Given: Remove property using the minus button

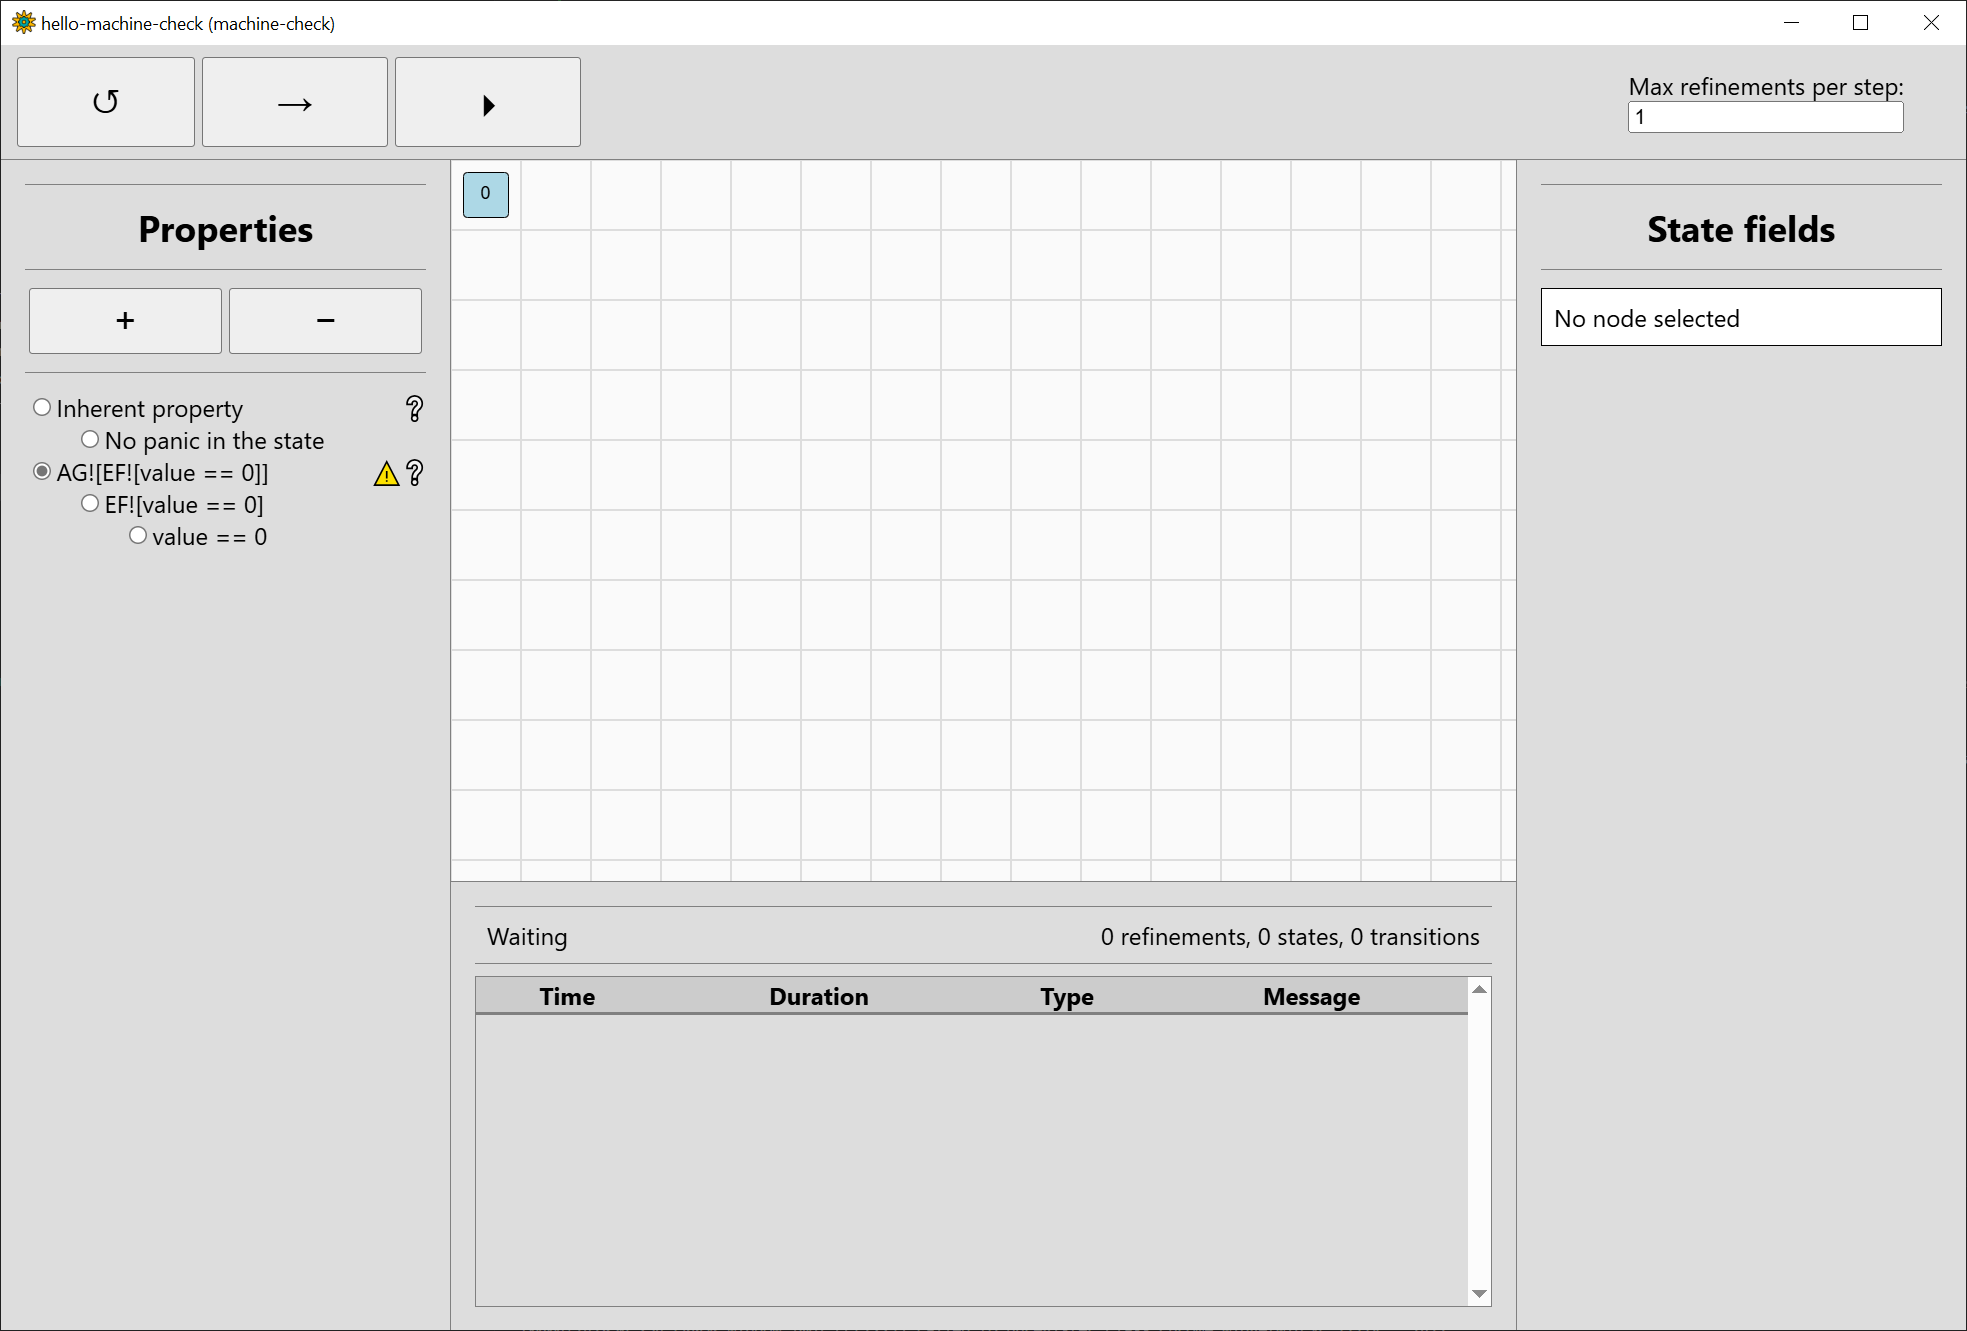Looking at the screenshot, I should [325, 321].
